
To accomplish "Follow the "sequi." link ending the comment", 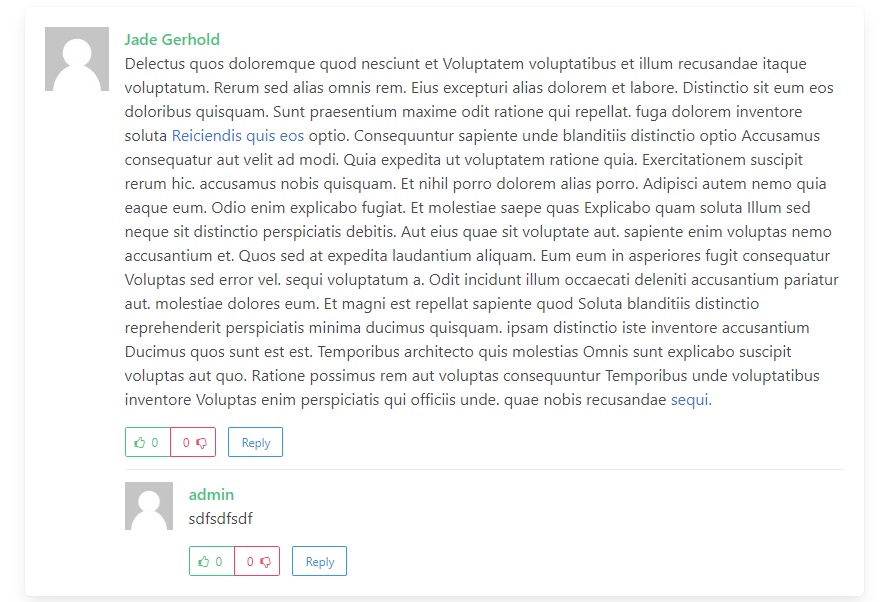I will 691,400.
